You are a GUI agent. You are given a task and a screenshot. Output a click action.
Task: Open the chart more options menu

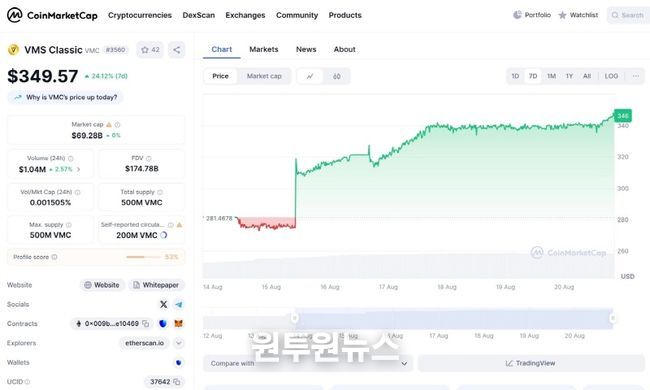(x=636, y=76)
